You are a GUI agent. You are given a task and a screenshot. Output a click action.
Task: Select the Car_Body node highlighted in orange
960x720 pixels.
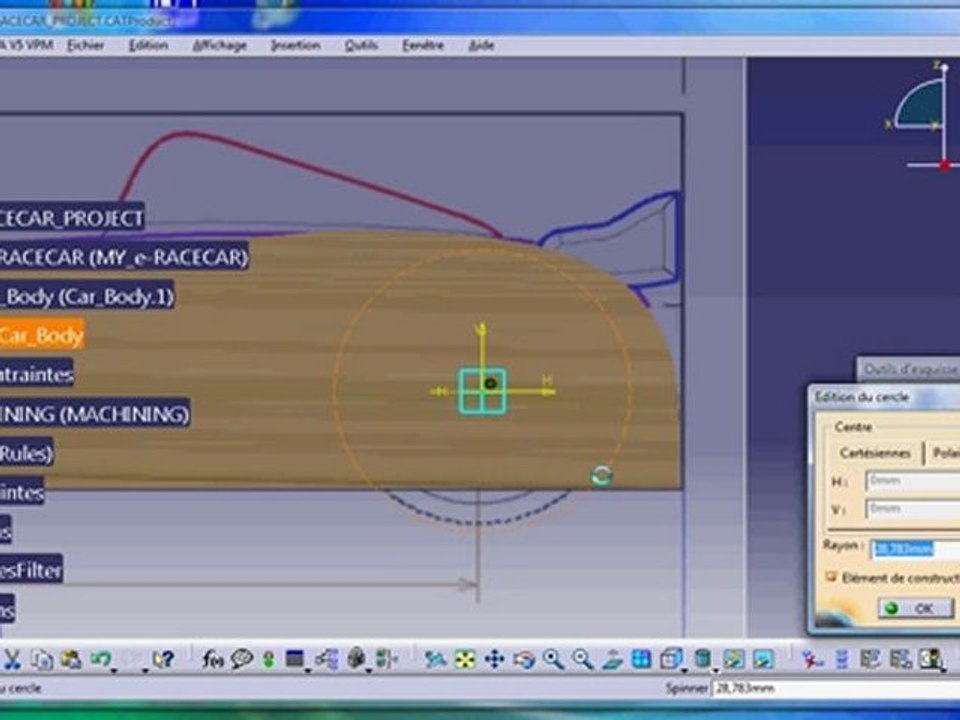click(x=41, y=336)
